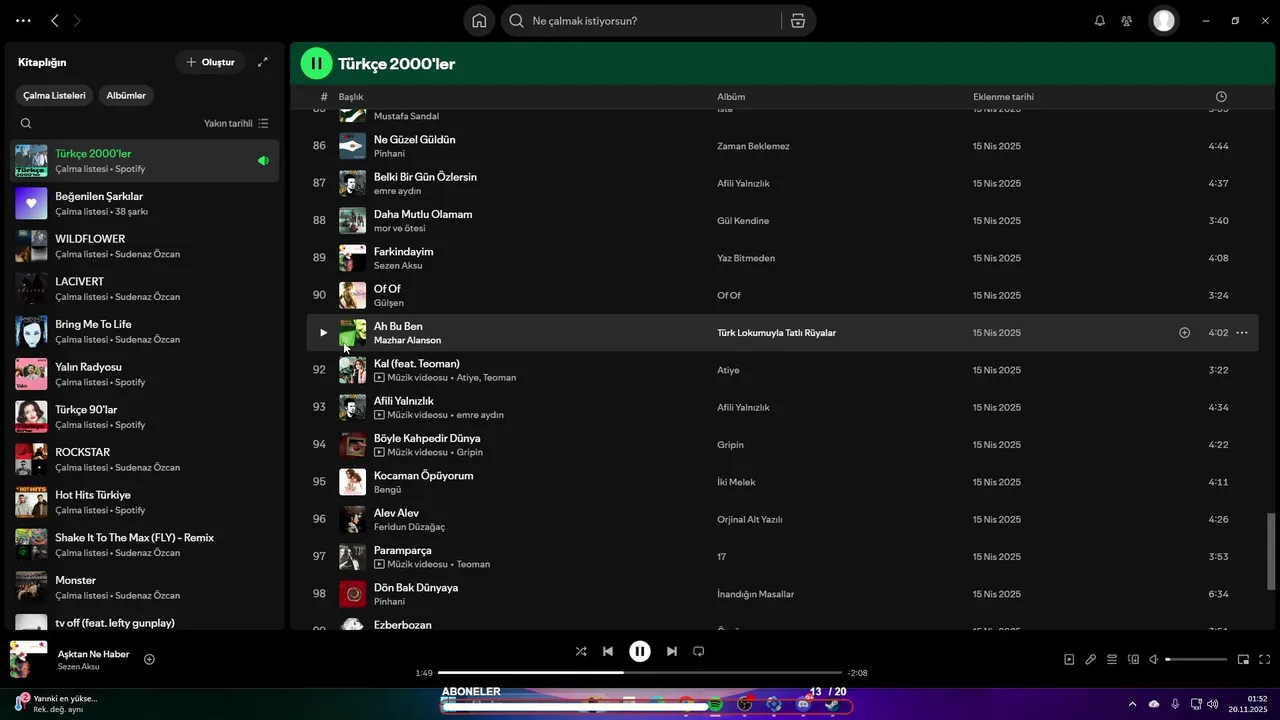Toggle shuffle playback

tap(581, 651)
